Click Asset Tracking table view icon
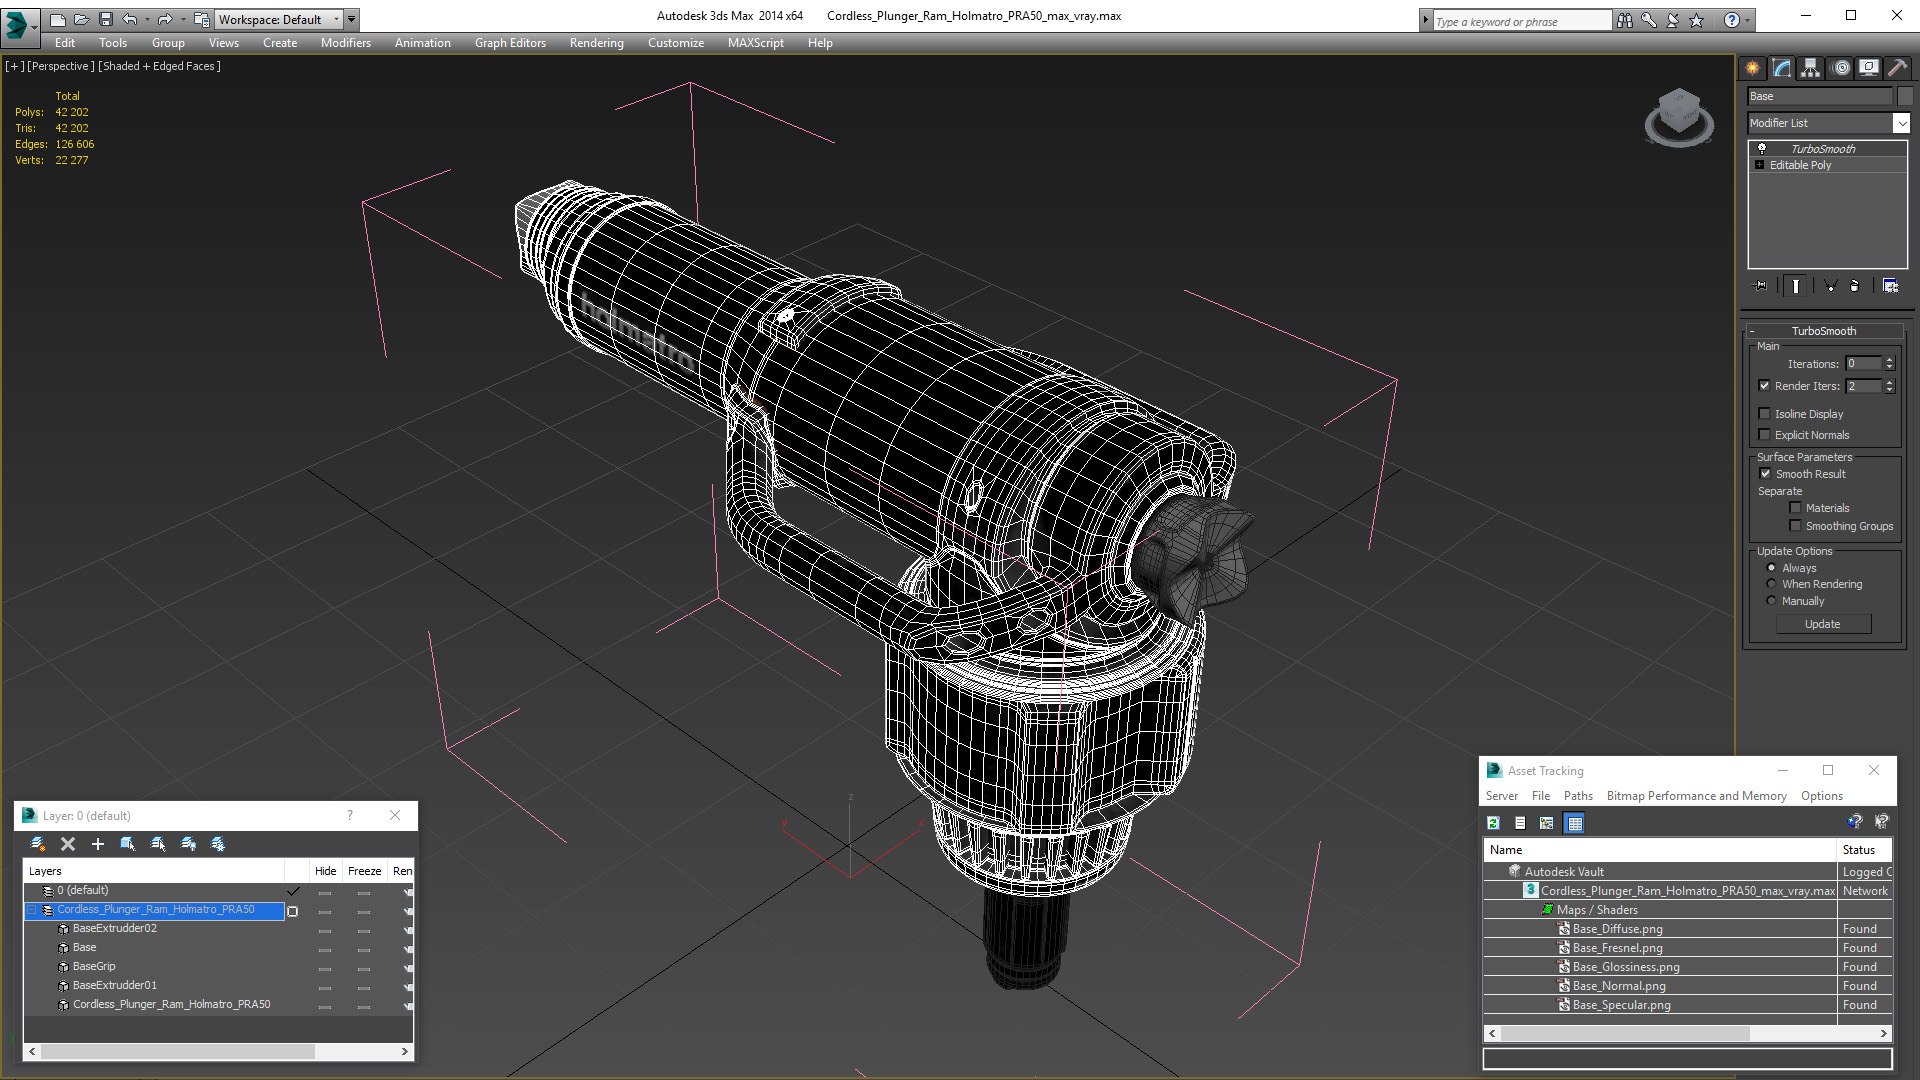The image size is (1920, 1080). [1575, 823]
